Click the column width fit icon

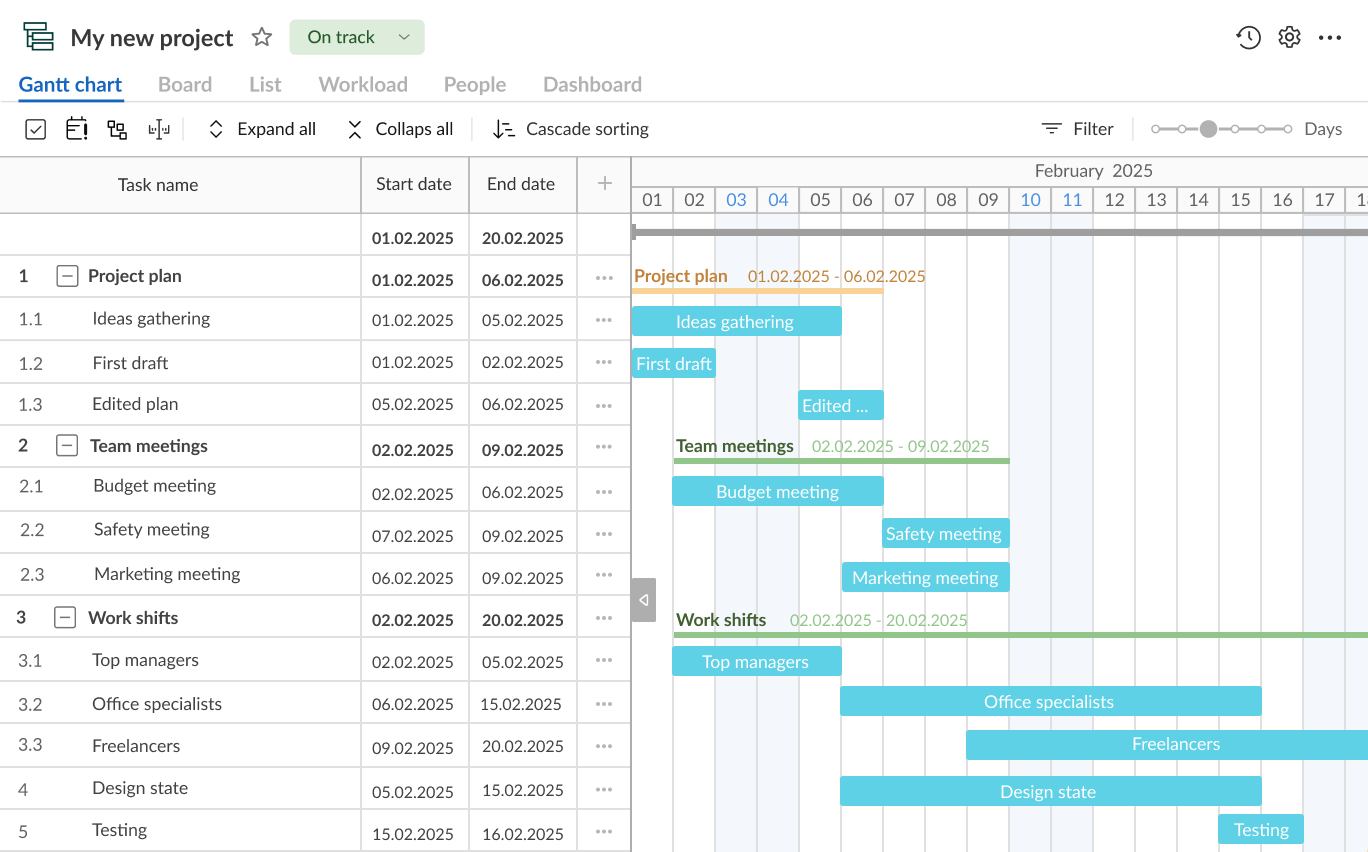159,129
